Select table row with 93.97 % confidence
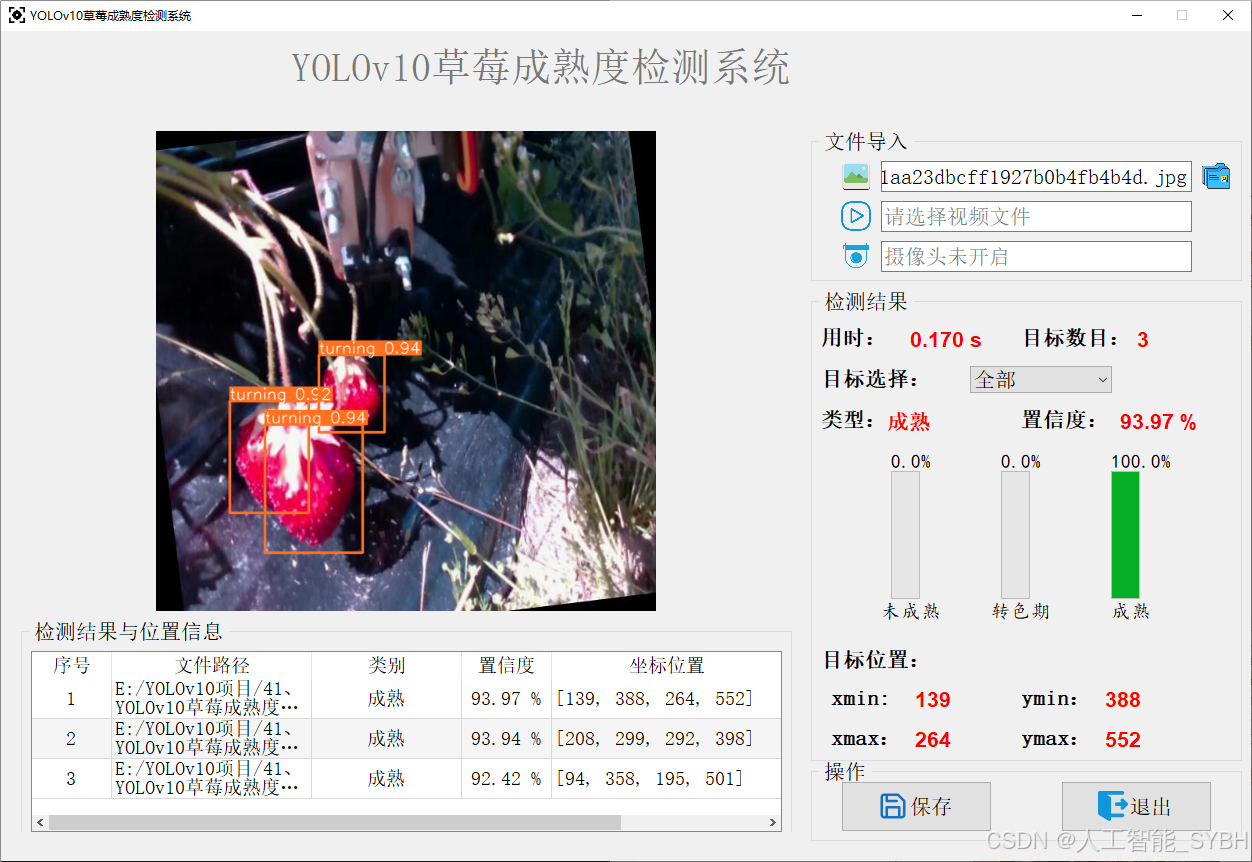The image size is (1252, 862). pyautogui.click(x=407, y=698)
